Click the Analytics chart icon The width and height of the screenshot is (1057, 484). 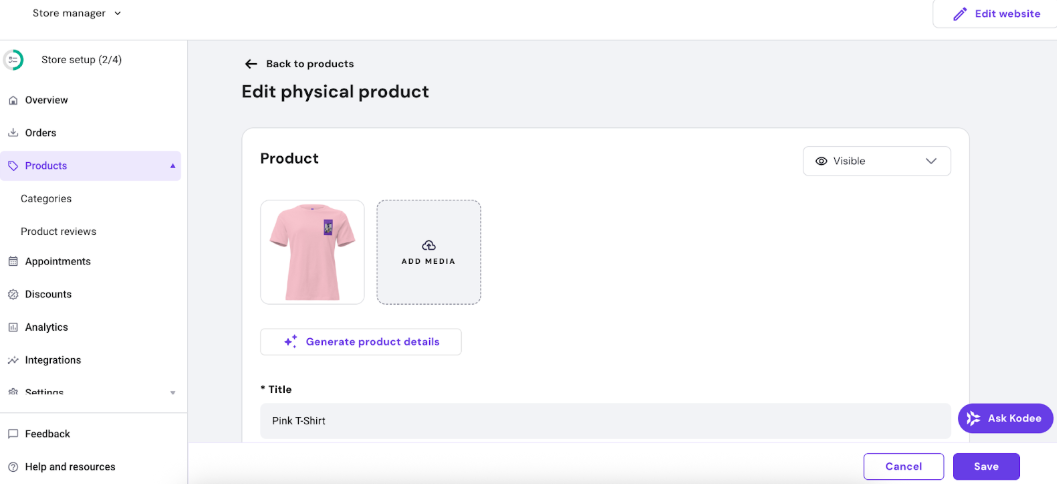13,327
